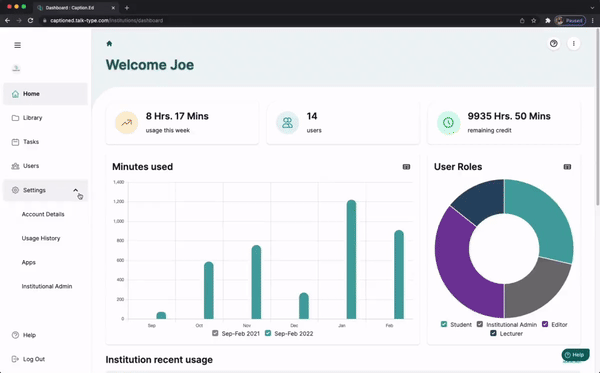Open Minutes used chart table view icon

click(406, 167)
